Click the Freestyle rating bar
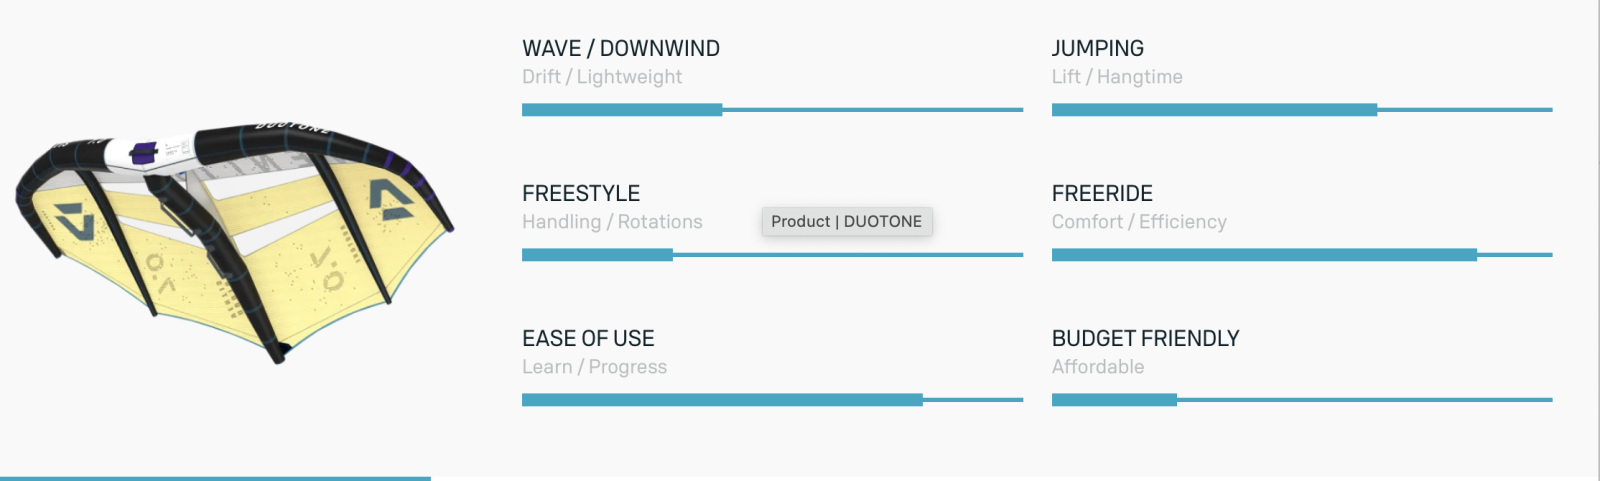 click(x=772, y=255)
